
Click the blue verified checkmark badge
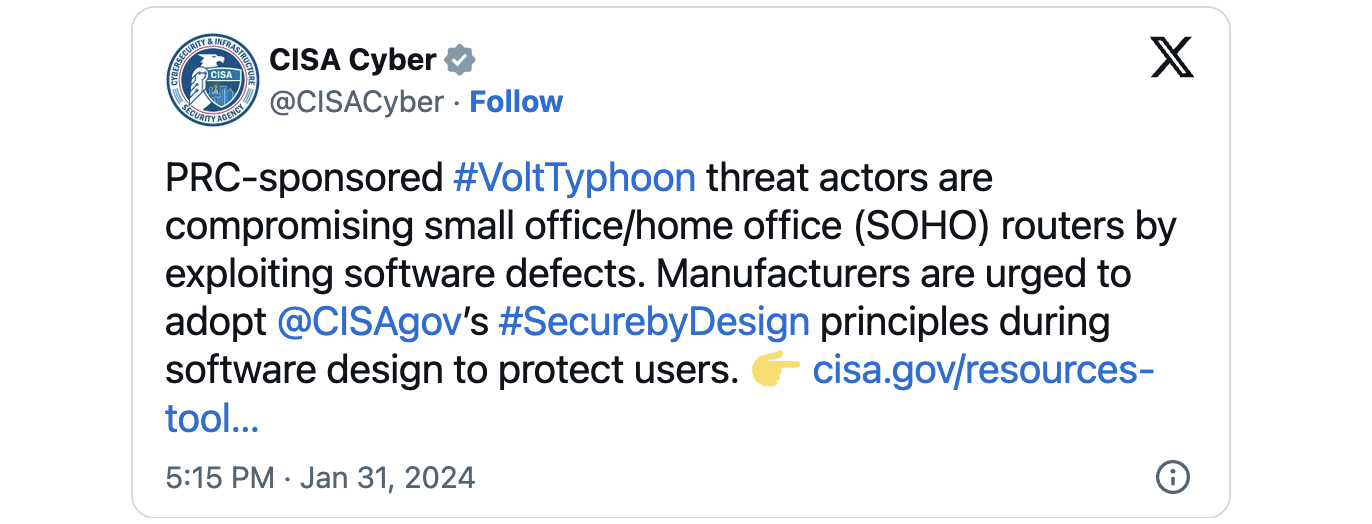pos(459,60)
